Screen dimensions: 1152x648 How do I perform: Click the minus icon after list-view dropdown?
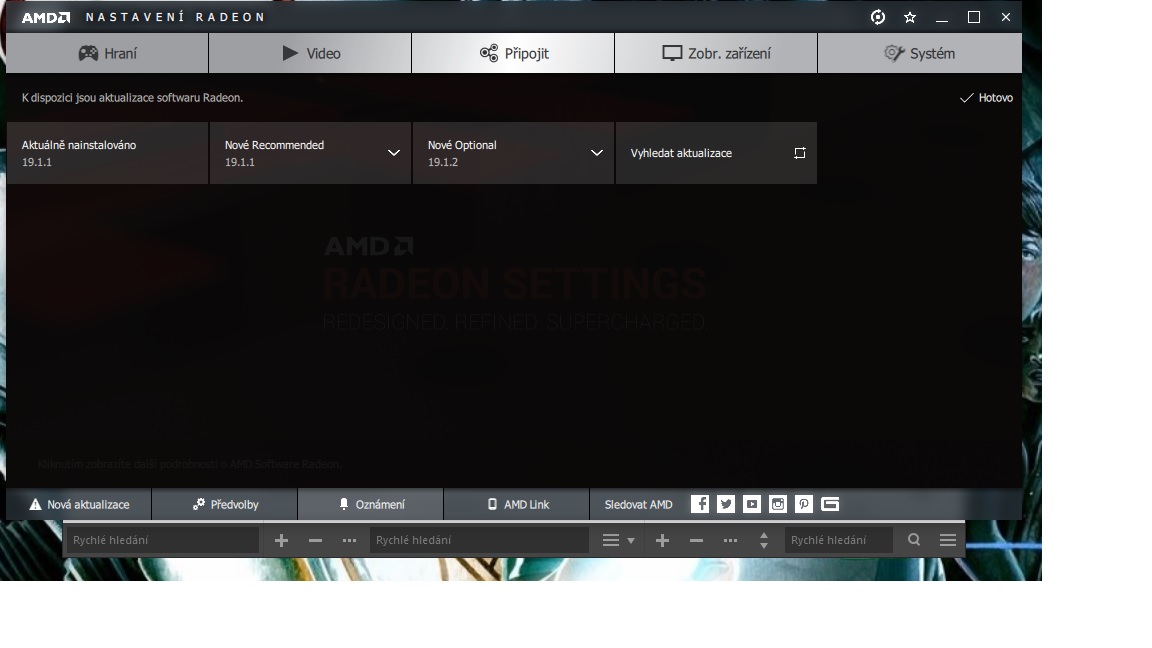click(696, 541)
